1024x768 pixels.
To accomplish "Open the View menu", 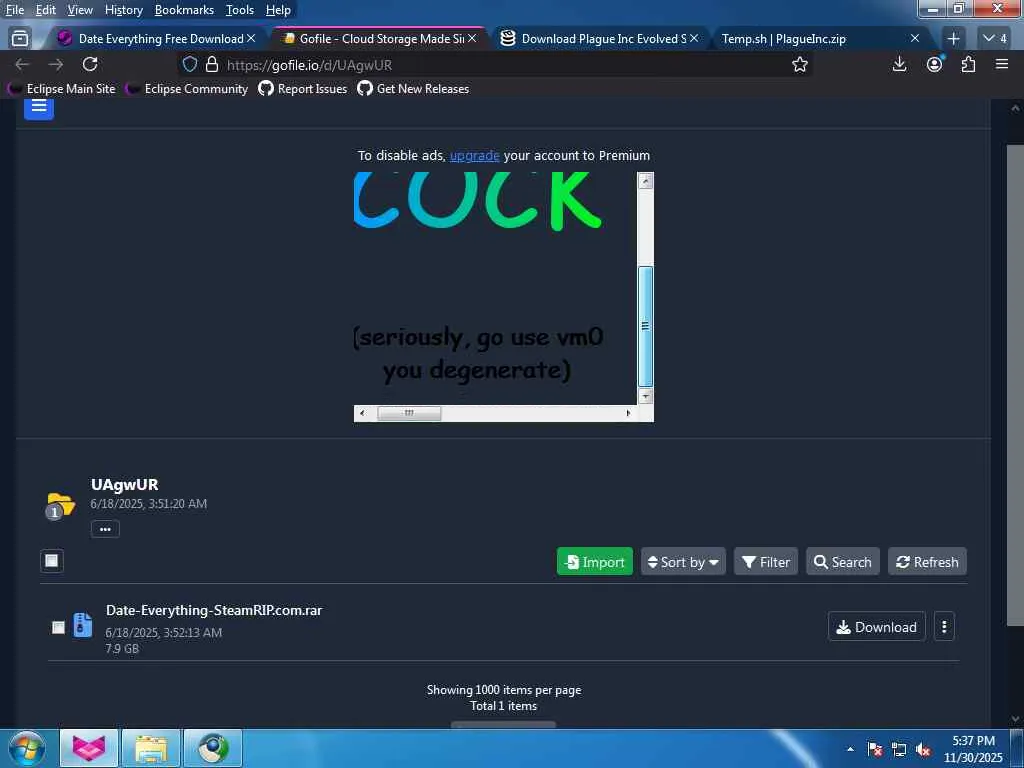I will [80, 10].
